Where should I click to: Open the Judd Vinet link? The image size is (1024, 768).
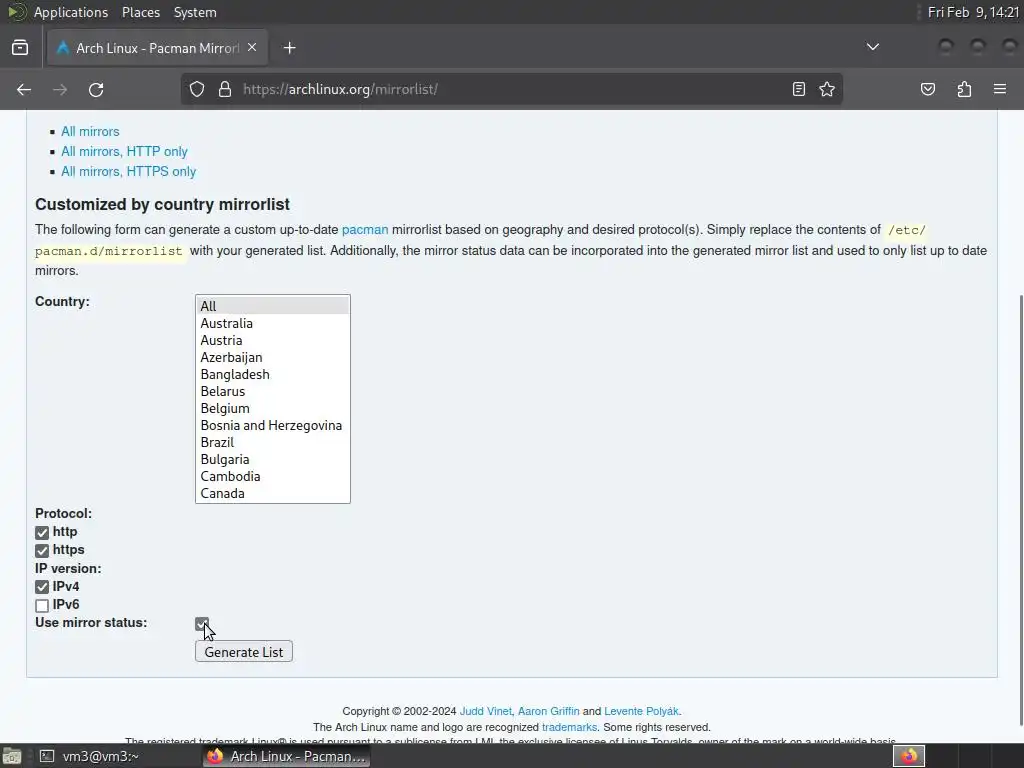click(x=486, y=711)
